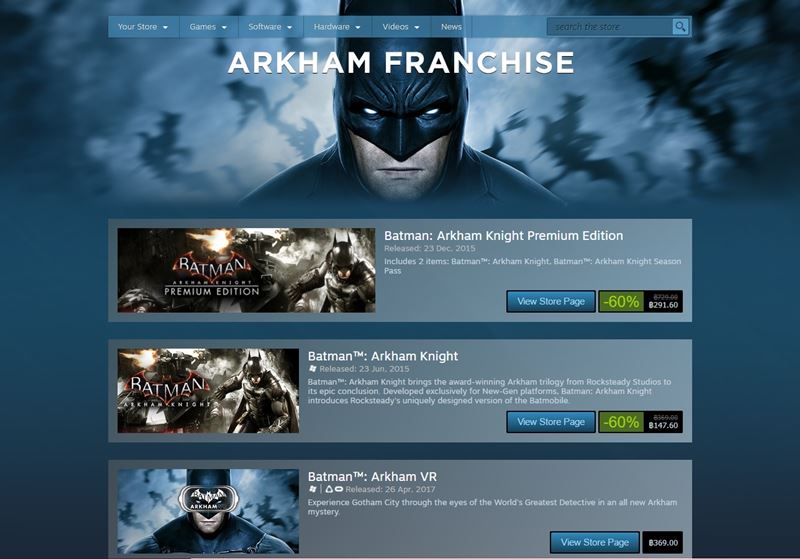Click Windows icon under Arkham VR title
Image resolution: width=800 pixels, height=559 pixels.
(313, 489)
